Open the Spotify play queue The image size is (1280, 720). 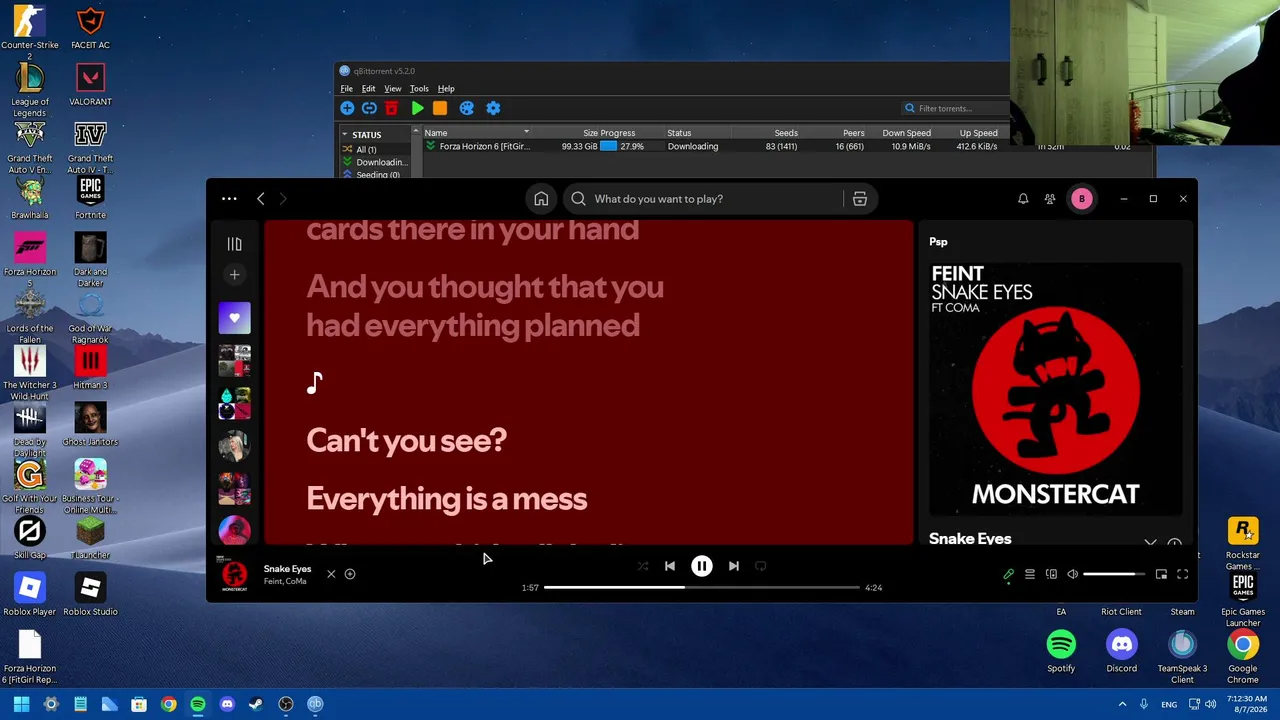click(1030, 574)
